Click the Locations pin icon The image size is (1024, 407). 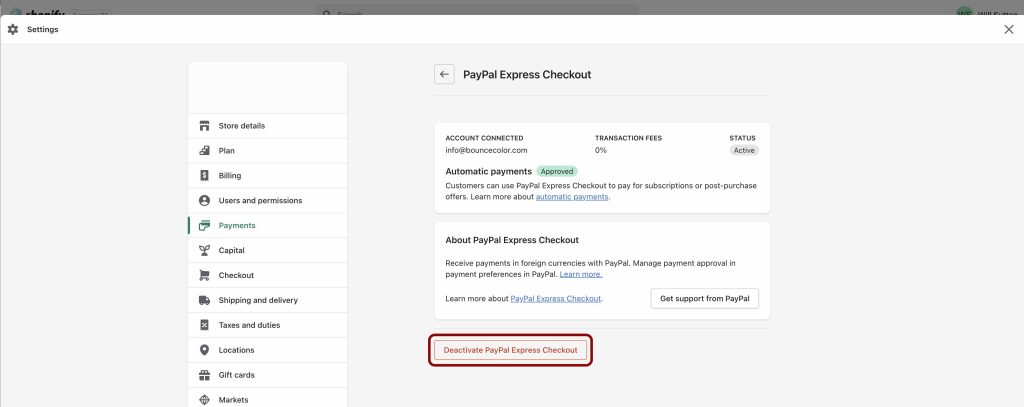tap(204, 350)
